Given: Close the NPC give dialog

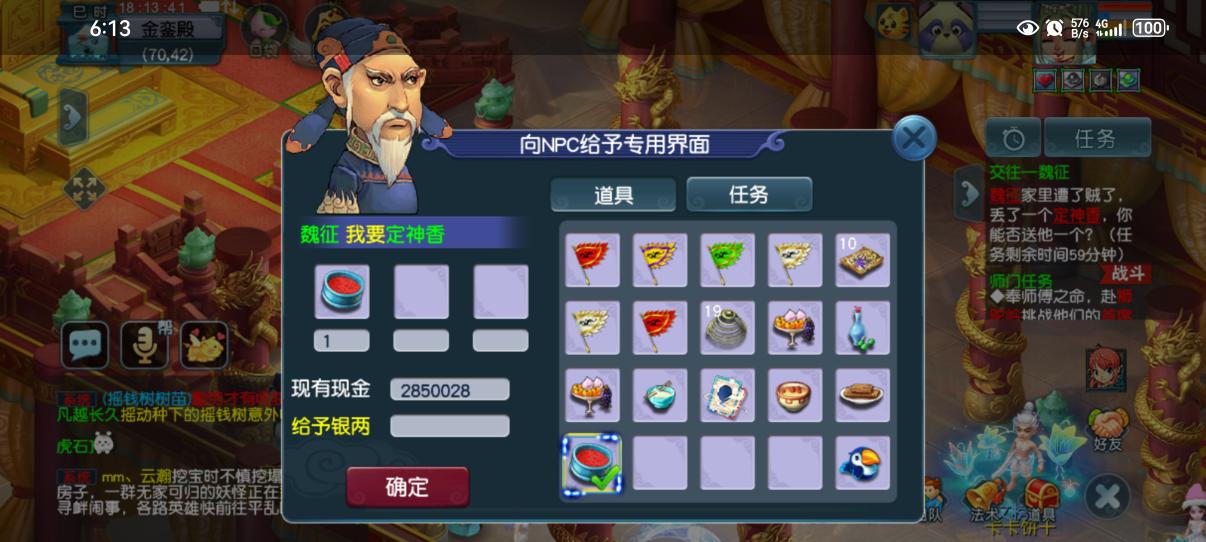Looking at the screenshot, I should pyautogui.click(x=912, y=139).
